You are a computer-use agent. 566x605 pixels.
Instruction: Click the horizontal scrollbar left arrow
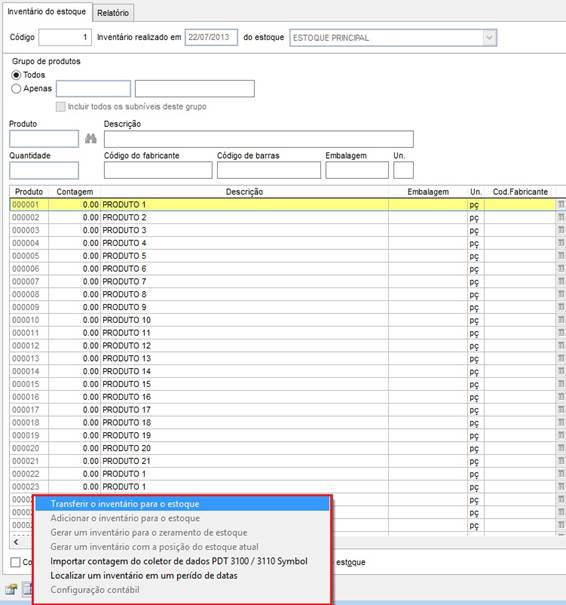point(16,542)
